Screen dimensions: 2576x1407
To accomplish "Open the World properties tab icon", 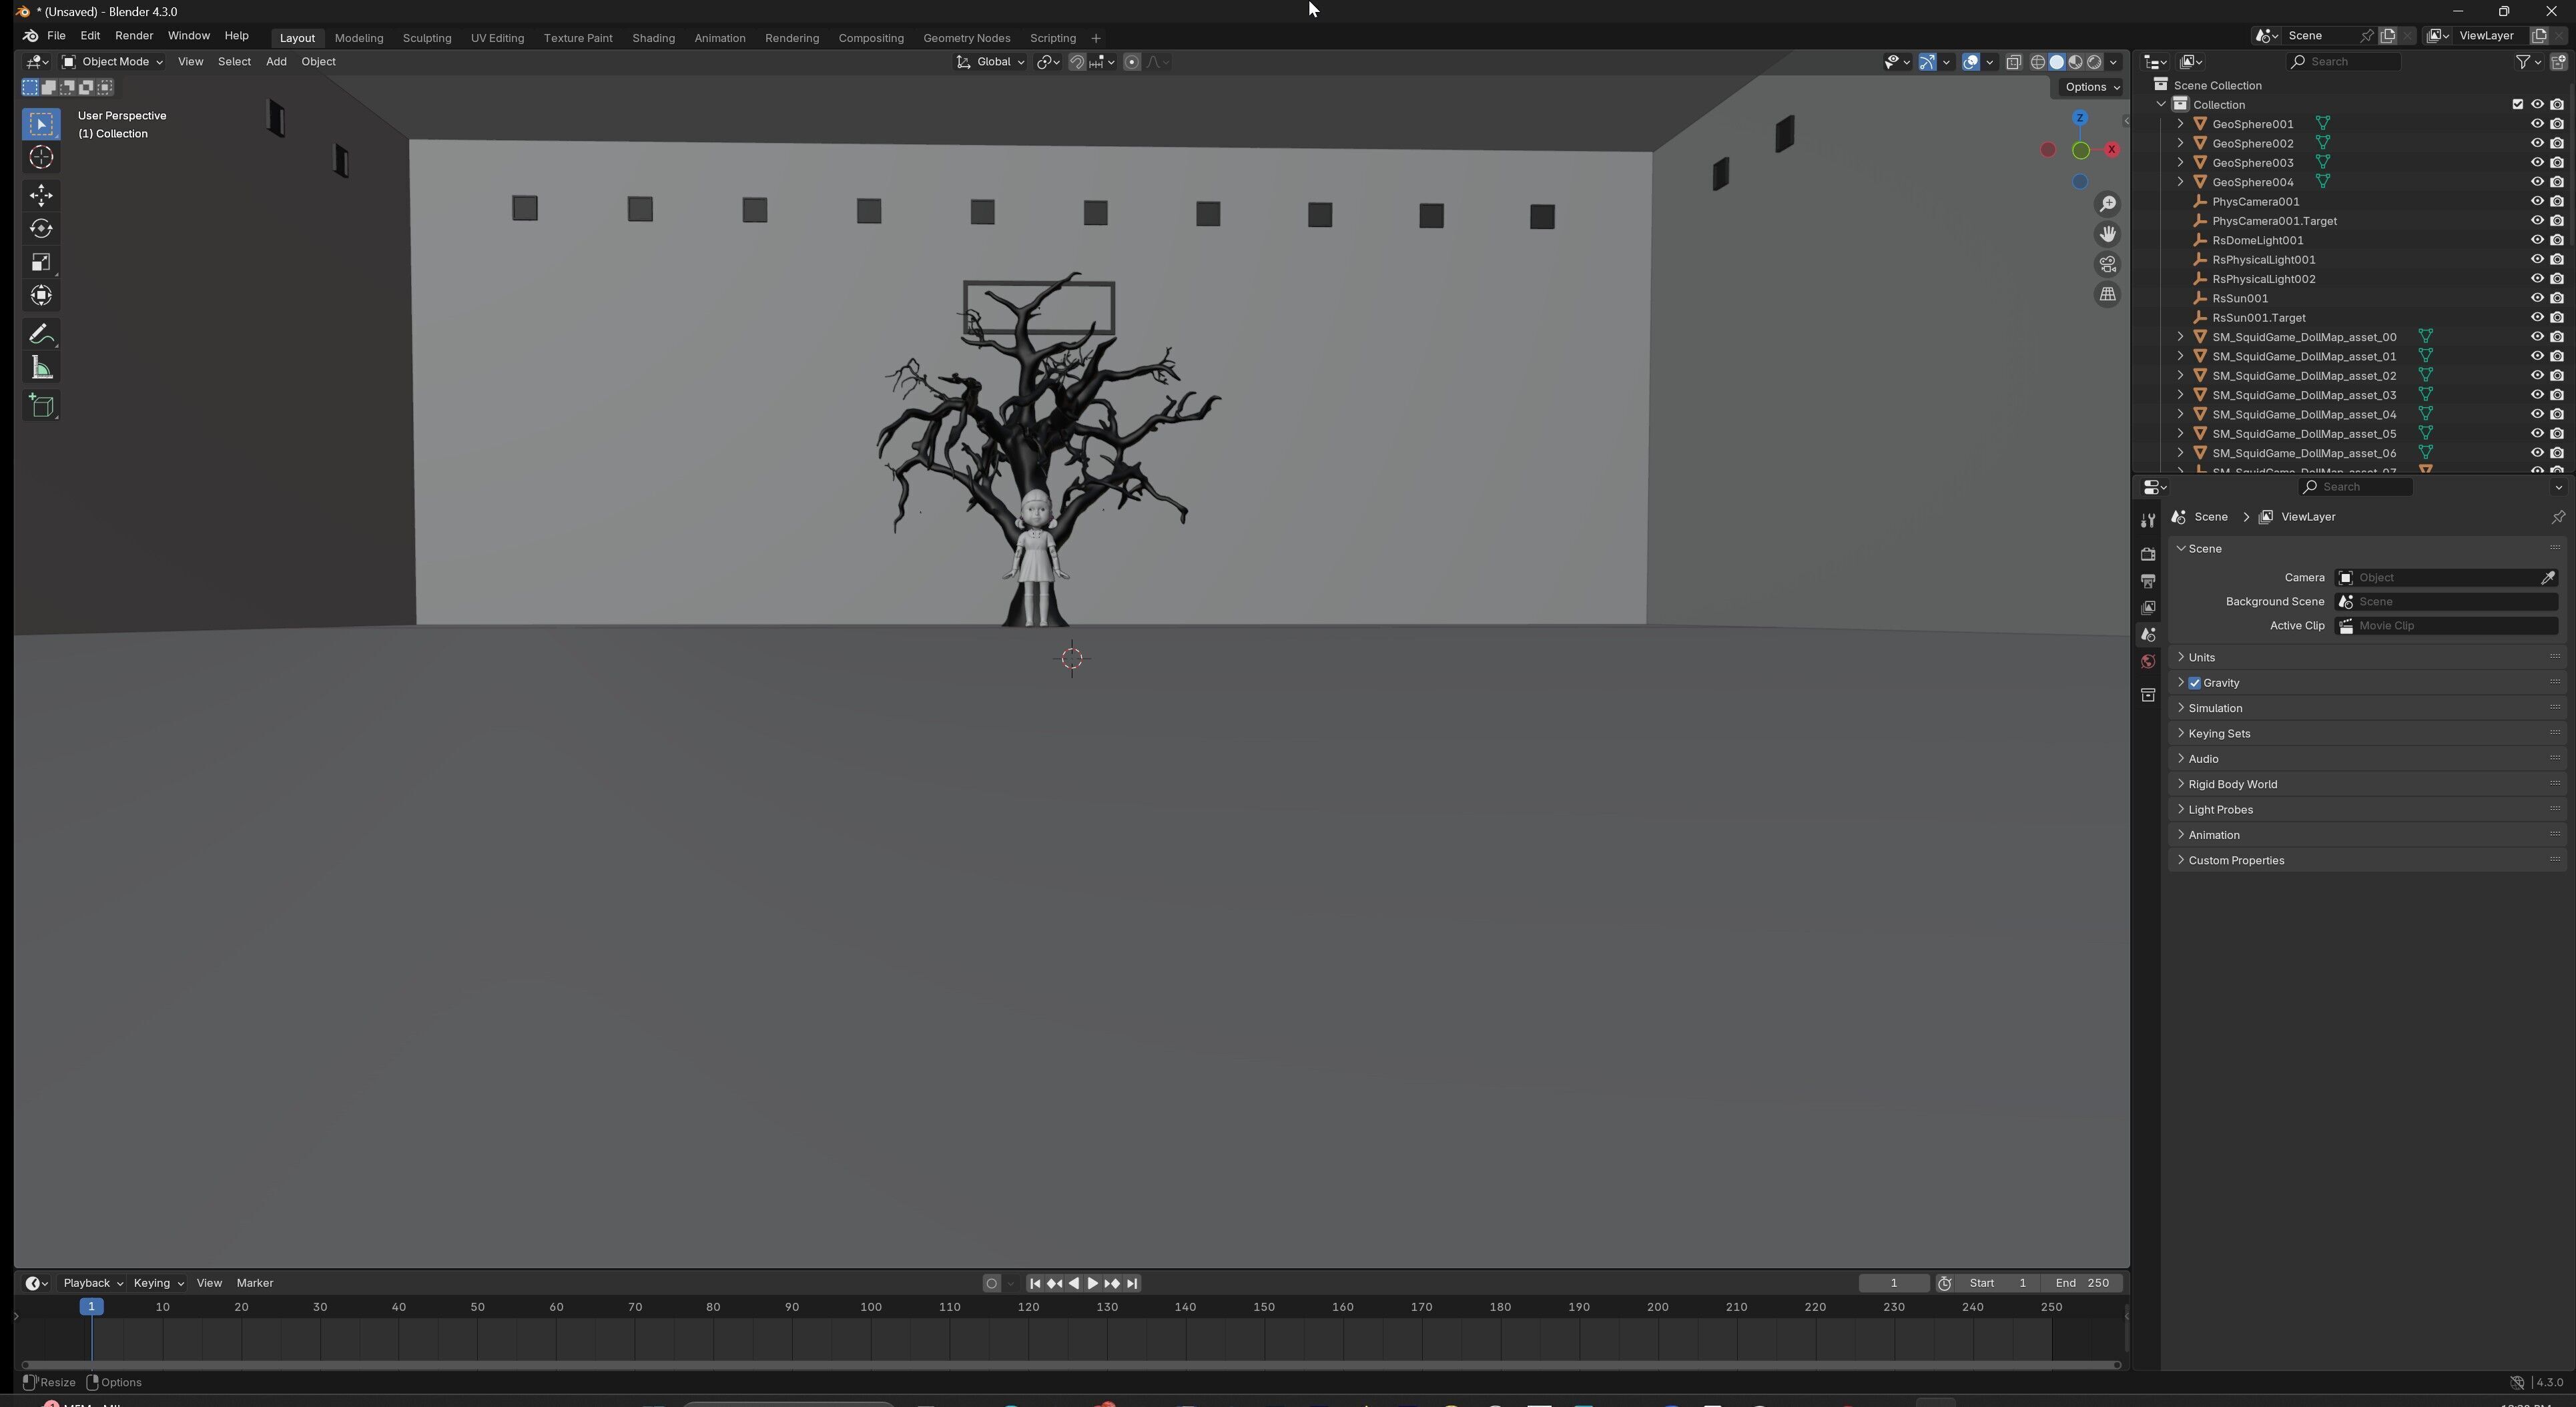I will [2148, 662].
